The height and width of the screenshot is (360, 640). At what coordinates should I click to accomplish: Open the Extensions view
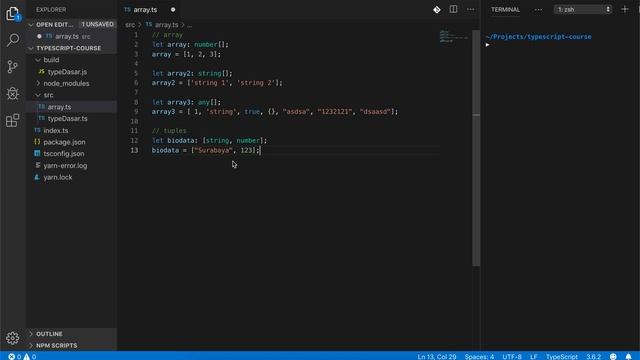(x=13, y=120)
